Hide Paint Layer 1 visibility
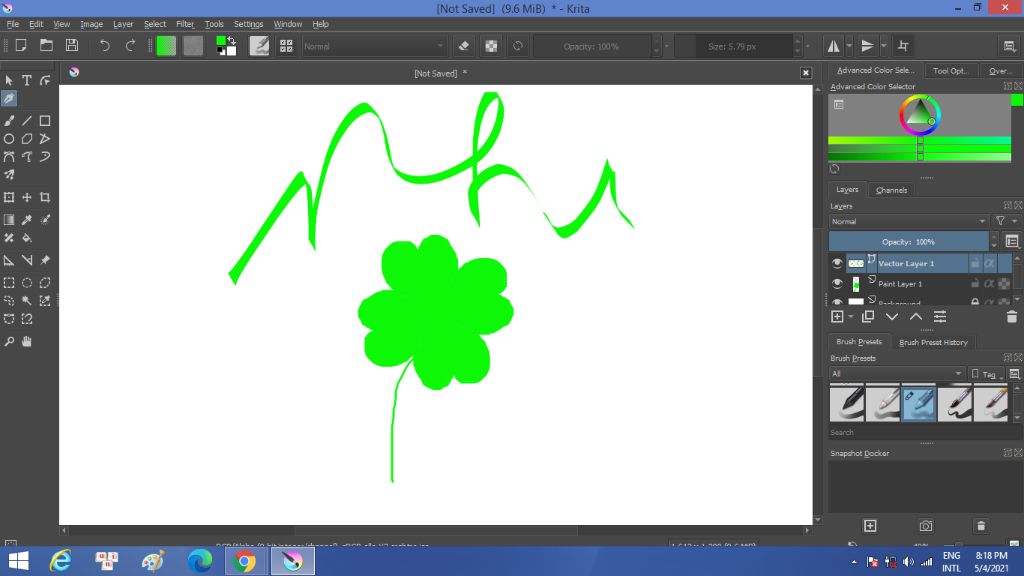This screenshot has height=576, width=1024. pyautogui.click(x=837, y=283)
